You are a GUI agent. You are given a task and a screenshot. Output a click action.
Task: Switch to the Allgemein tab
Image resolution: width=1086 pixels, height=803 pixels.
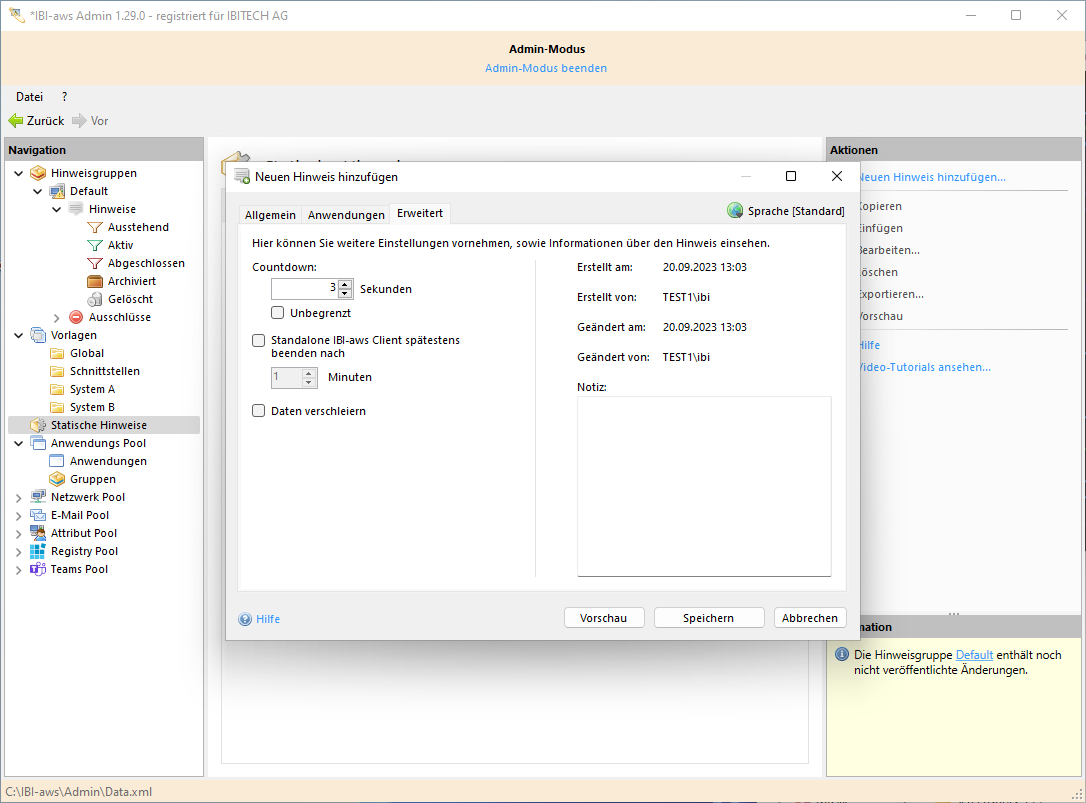[270, 215]
